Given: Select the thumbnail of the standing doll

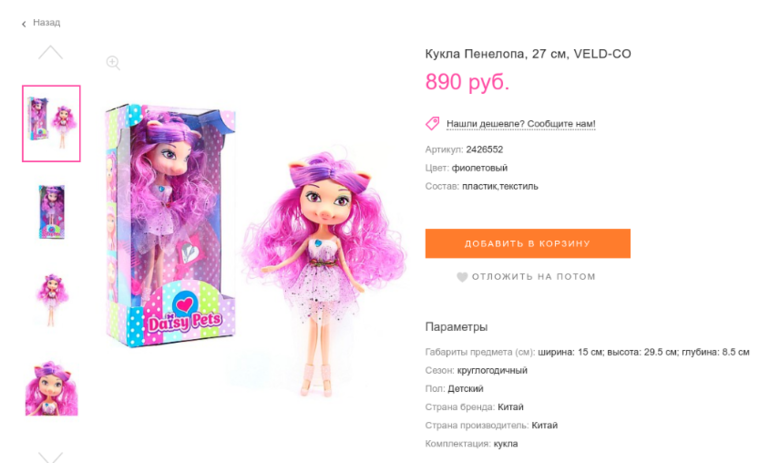Looking at the screenshot, I should click(x=52, y=300).
